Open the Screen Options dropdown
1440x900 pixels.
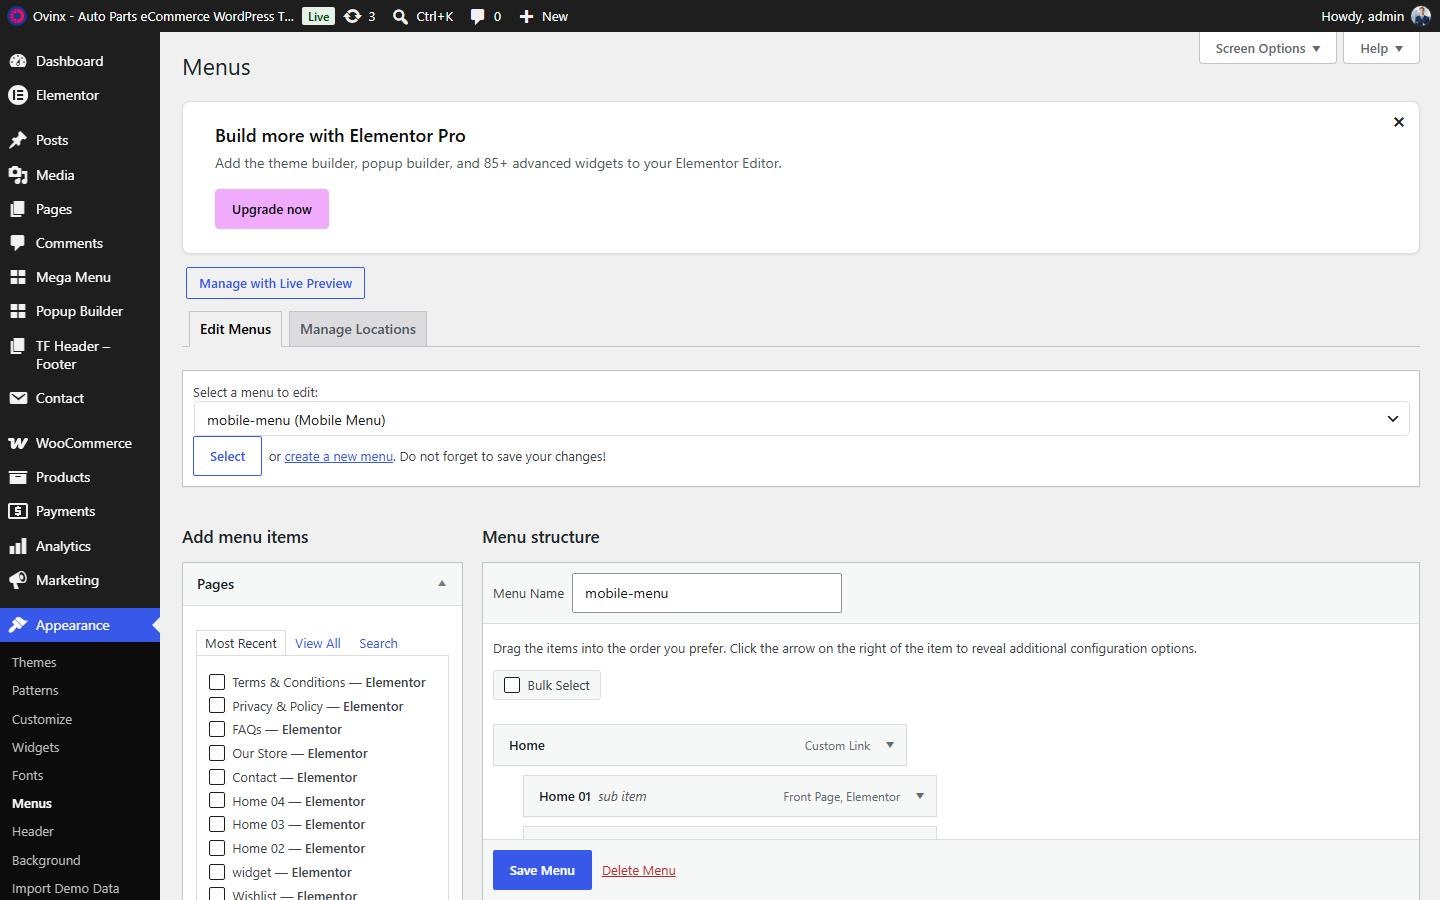coord(1268,48)
